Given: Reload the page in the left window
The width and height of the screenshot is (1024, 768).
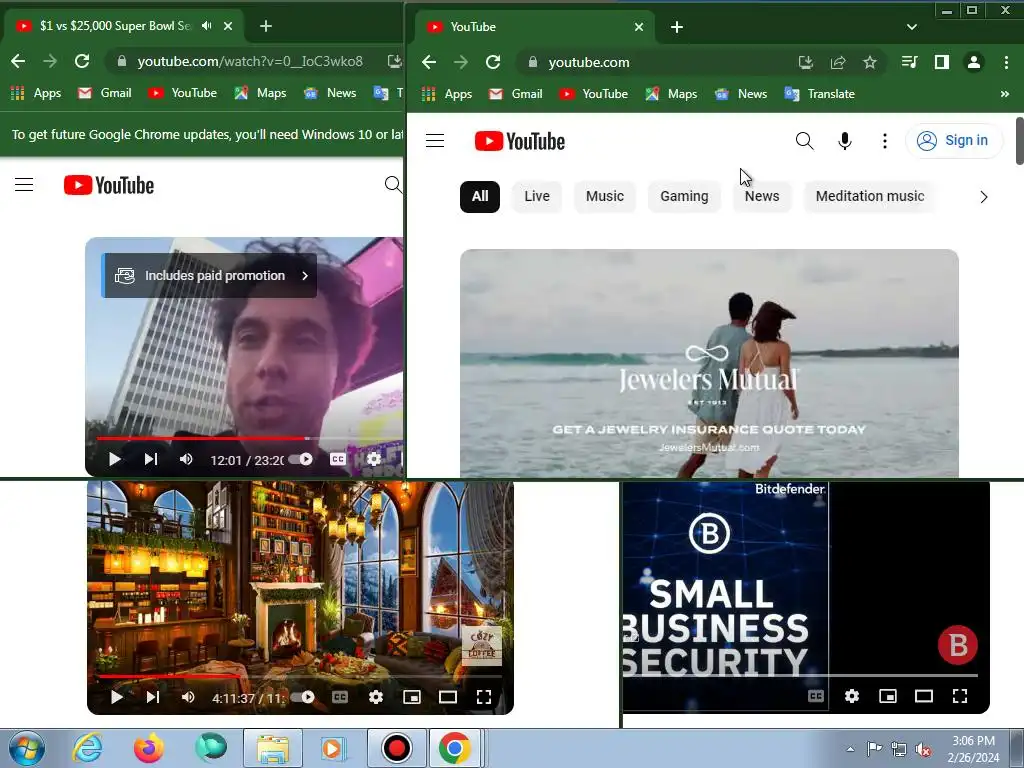Looking at the screenshot, I should pos(82,61).
